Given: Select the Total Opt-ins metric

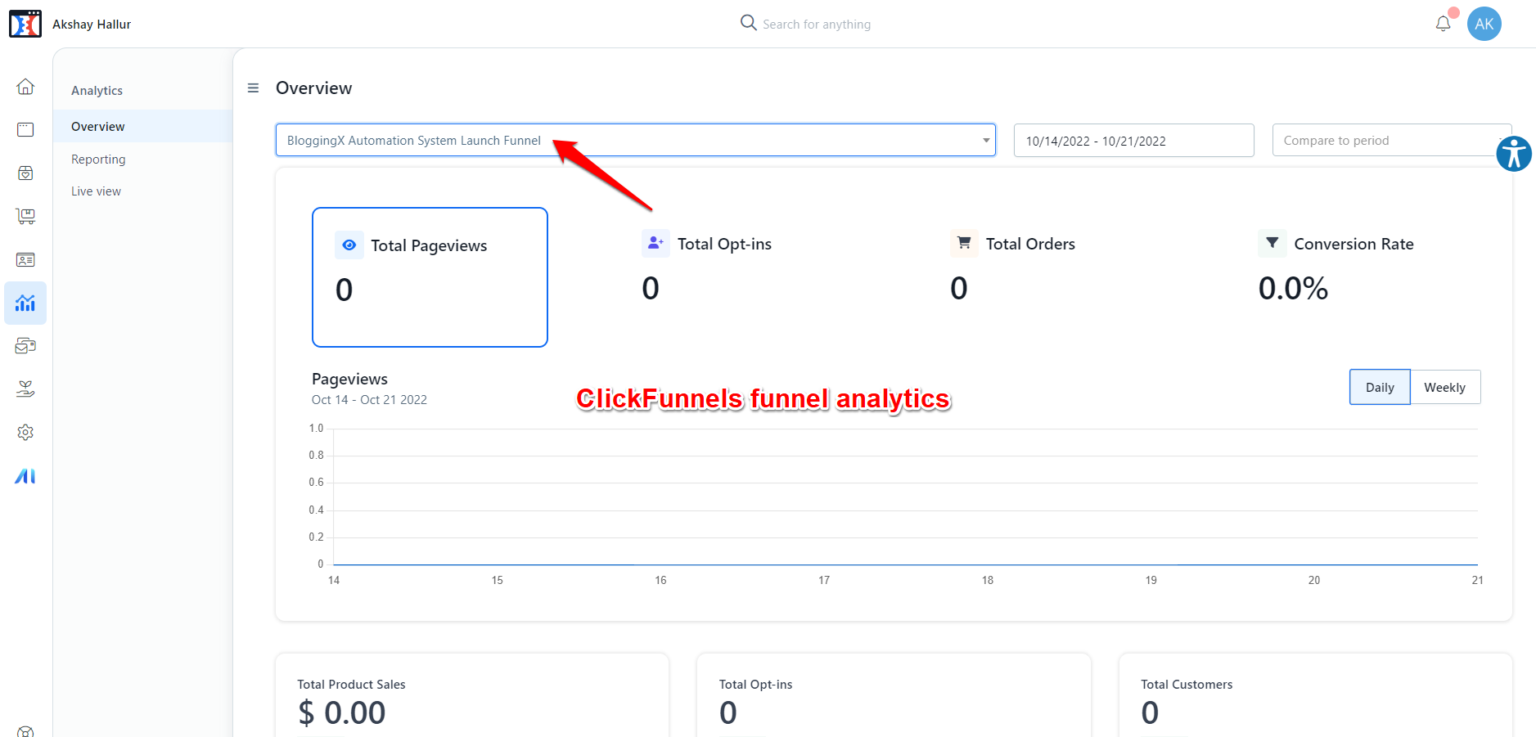Looking at the screenshot, I should pos(724,243).
